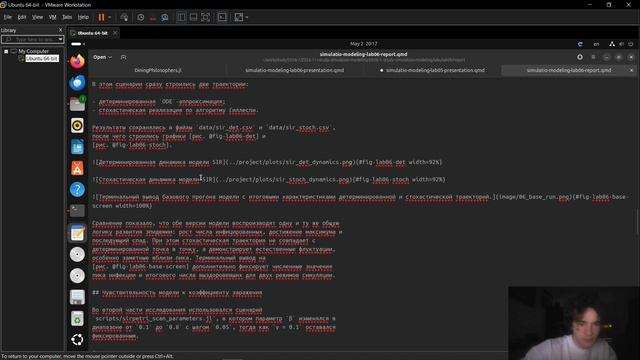Open the VMware Edit menu
Viewport: 640px width, 360px height.
(x=22, y=17)
